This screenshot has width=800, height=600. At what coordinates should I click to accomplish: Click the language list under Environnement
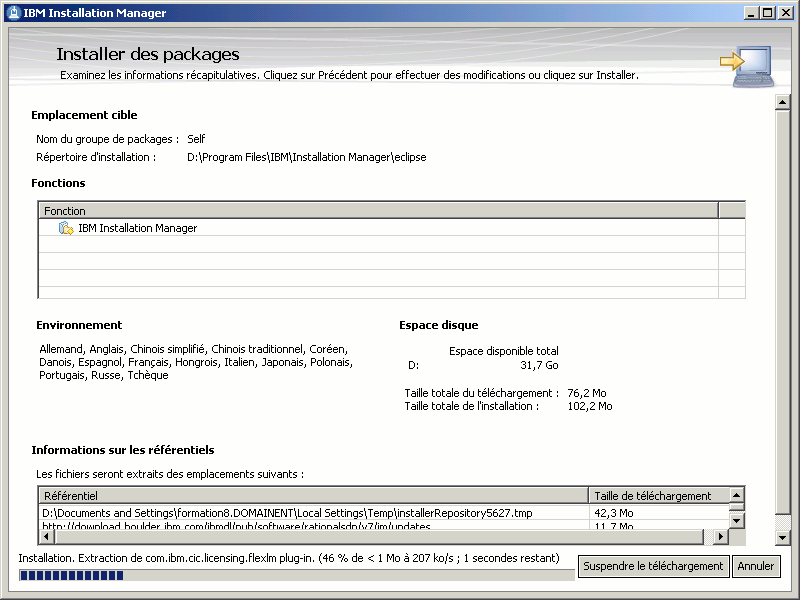(x=196, y=362)
